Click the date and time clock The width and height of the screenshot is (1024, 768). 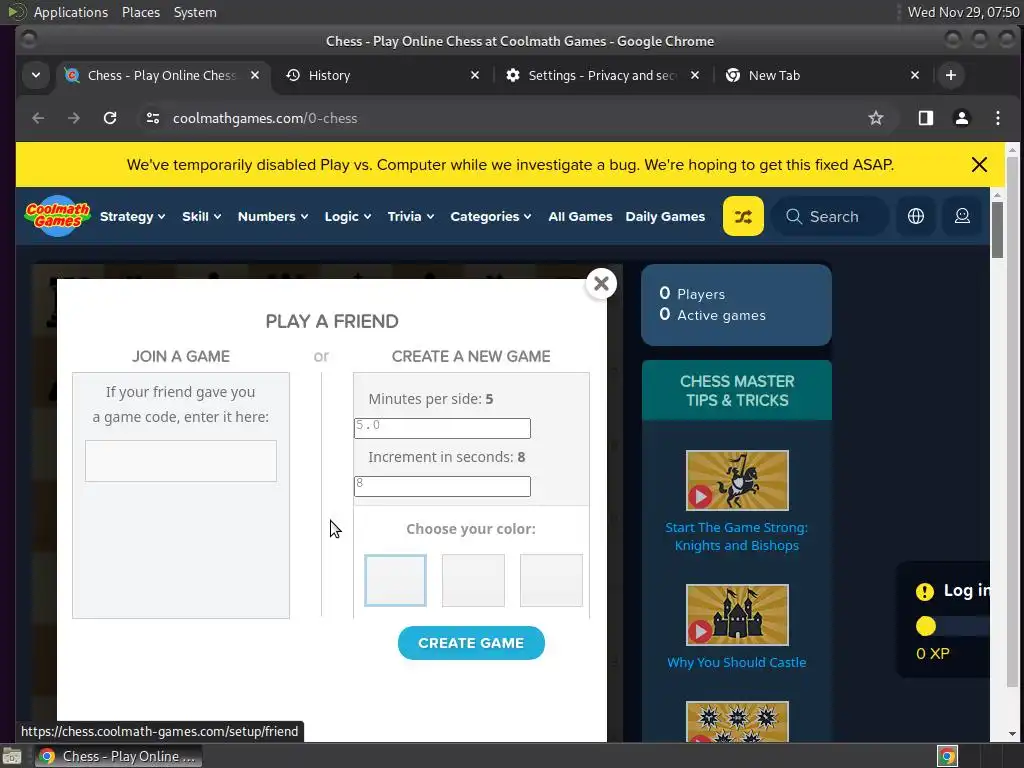[x=963, y=12]
